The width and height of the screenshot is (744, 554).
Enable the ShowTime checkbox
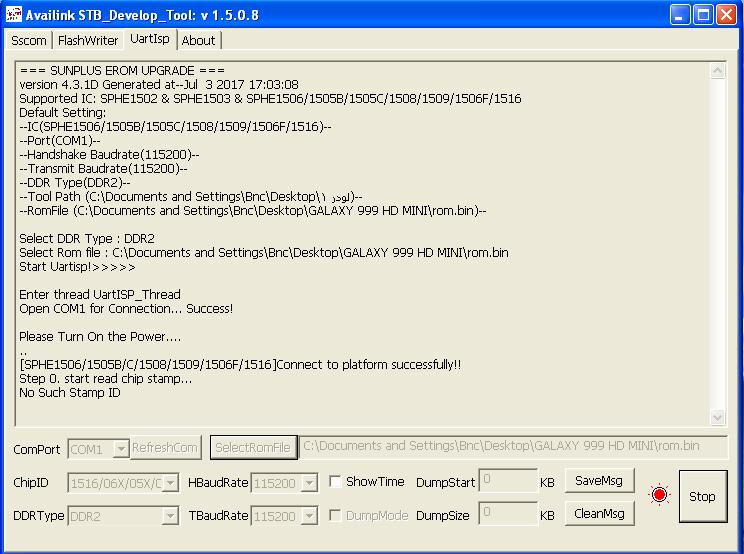(x=335, y=482)
